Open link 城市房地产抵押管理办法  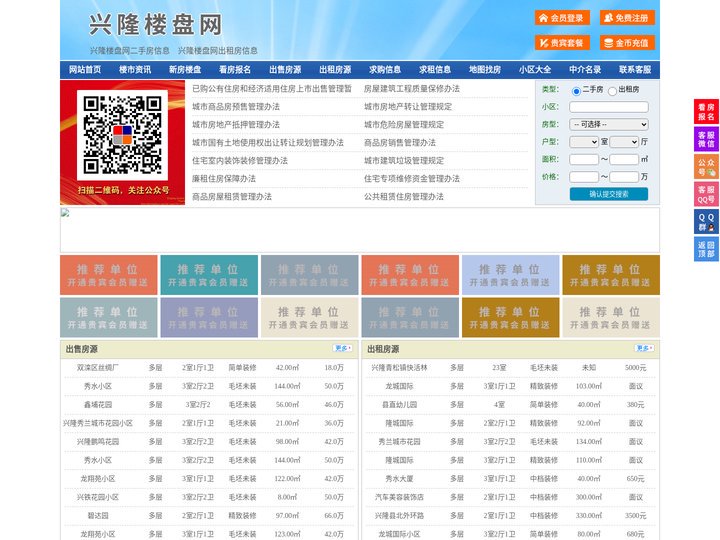(x=236, y=124)
